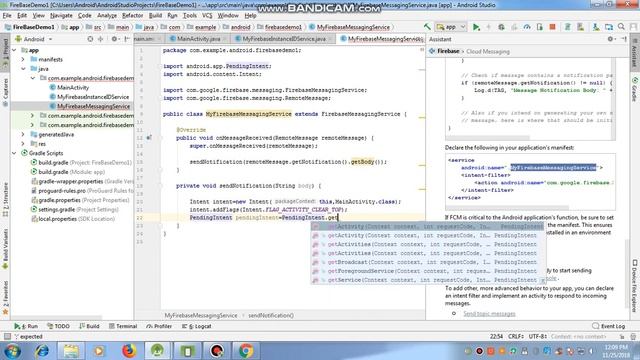Open the File menu
The image size is (640, 360).
point(7,16)
